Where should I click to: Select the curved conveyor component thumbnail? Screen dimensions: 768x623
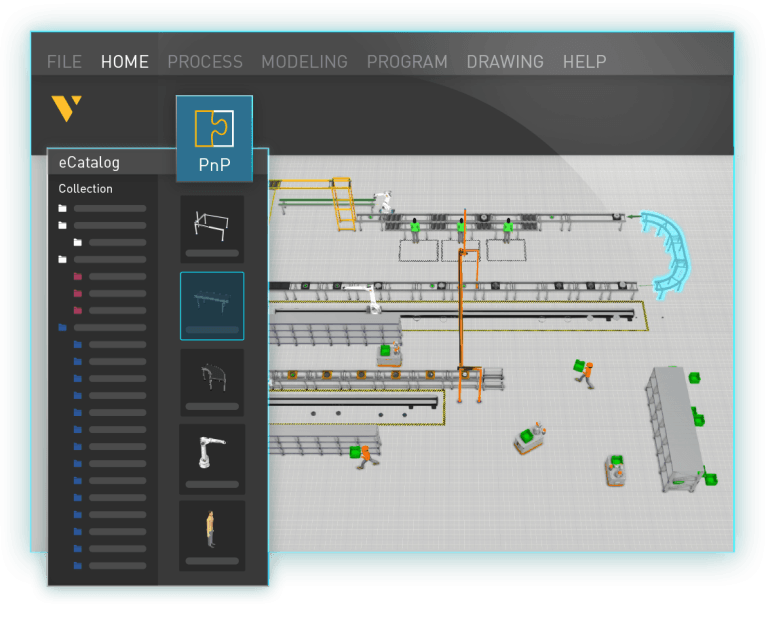(212, 378)
